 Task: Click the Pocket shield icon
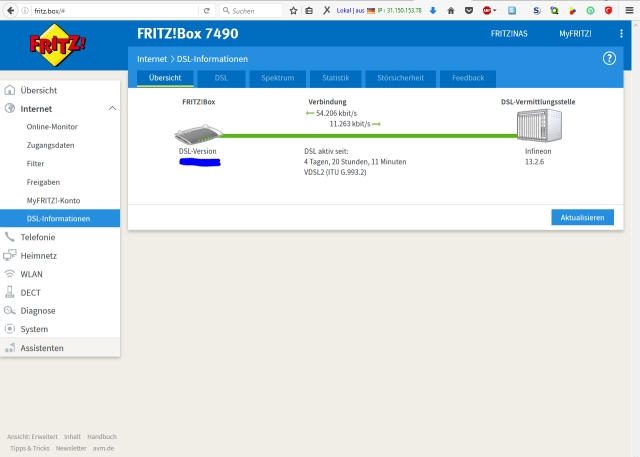click(469, 11)
